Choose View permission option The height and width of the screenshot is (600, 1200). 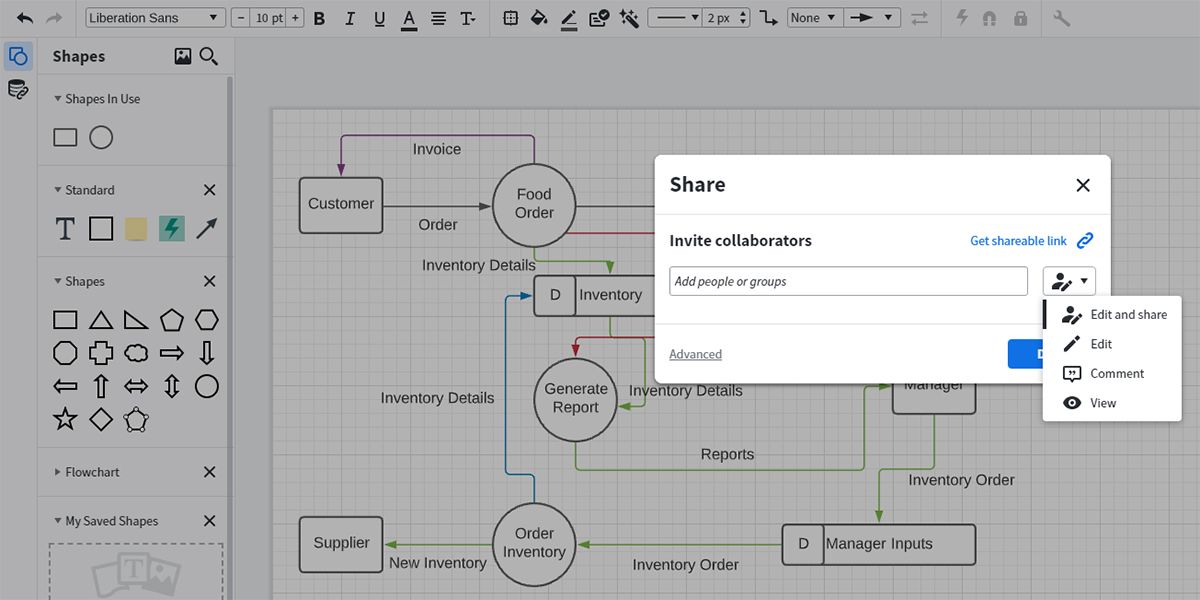[1102, 403]
